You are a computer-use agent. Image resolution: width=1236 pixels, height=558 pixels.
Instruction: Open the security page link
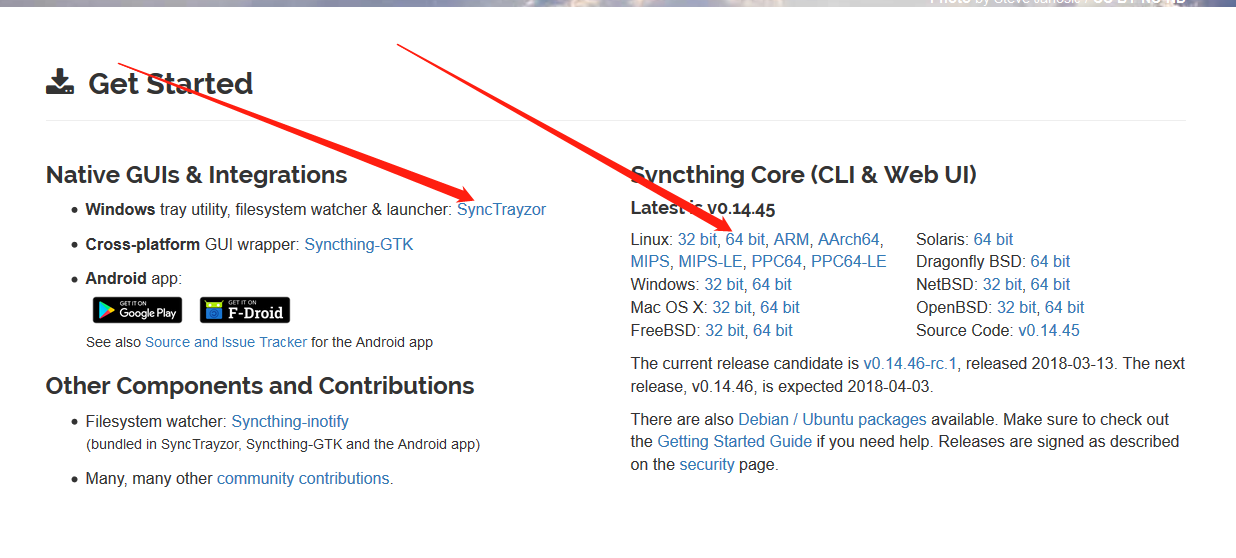pos(707,465)
